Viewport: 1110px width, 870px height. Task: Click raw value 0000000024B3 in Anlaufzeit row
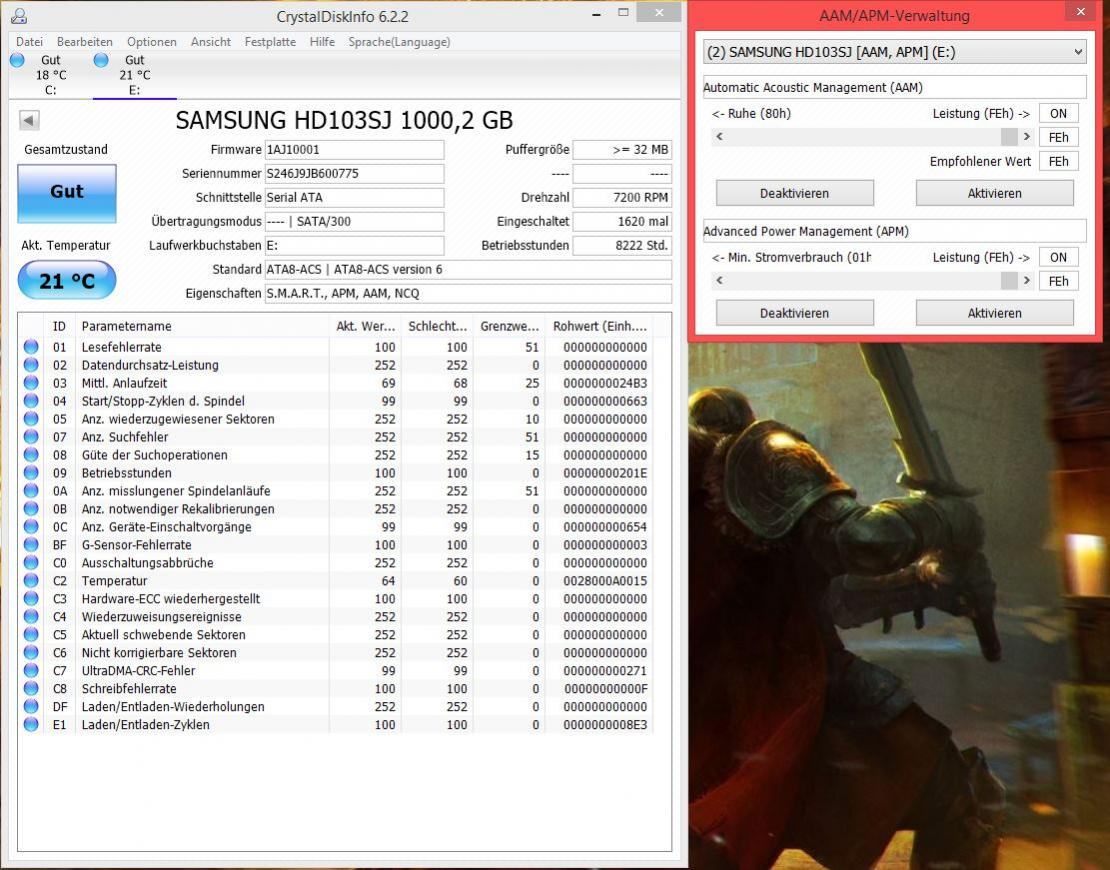[605, 383]
